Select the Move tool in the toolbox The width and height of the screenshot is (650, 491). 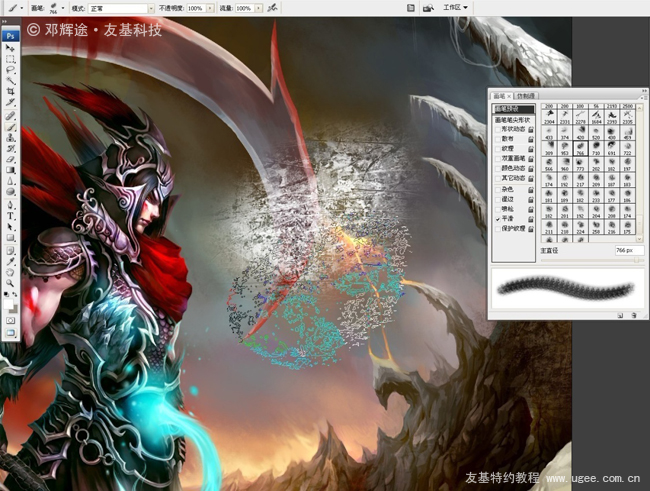click(10, 48)
